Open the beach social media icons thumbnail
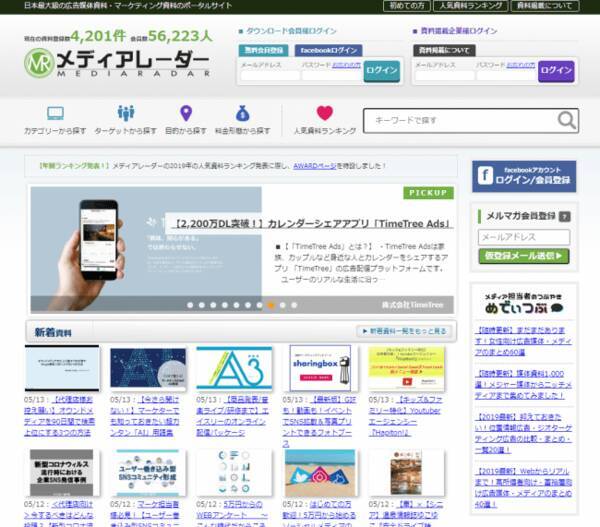600x527 pixels. pos(320,473)
